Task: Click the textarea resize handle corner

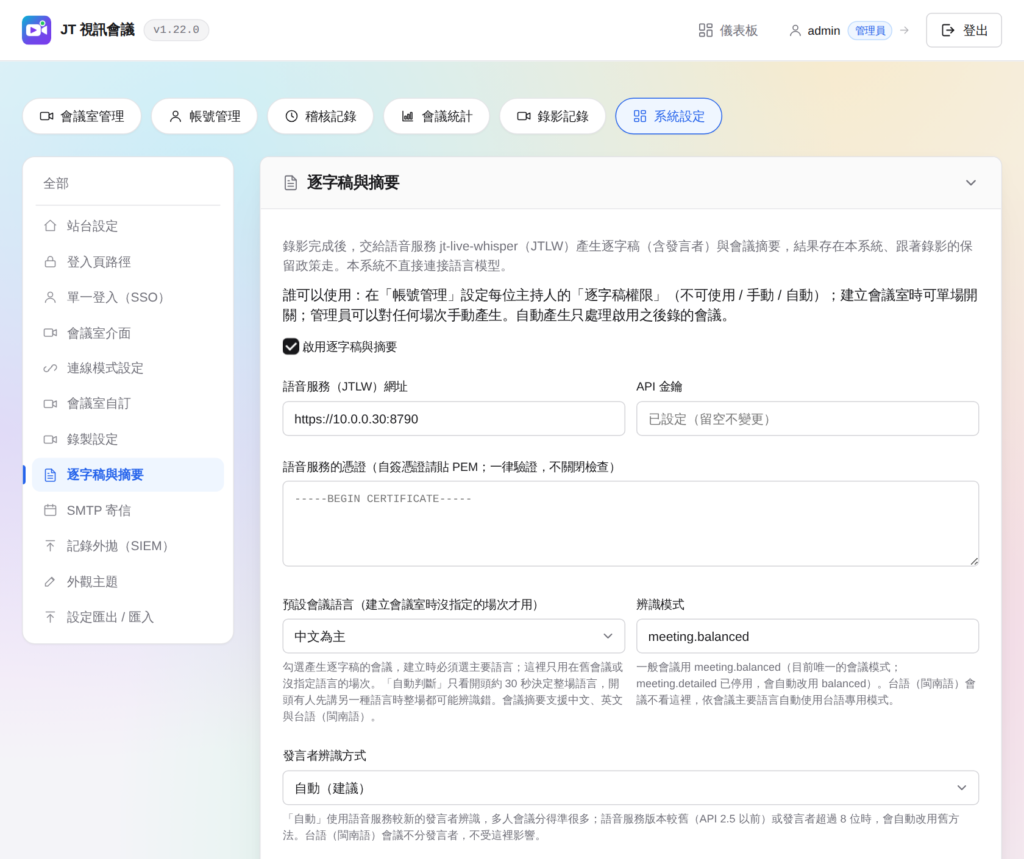Action: click(x=974, y=561)
